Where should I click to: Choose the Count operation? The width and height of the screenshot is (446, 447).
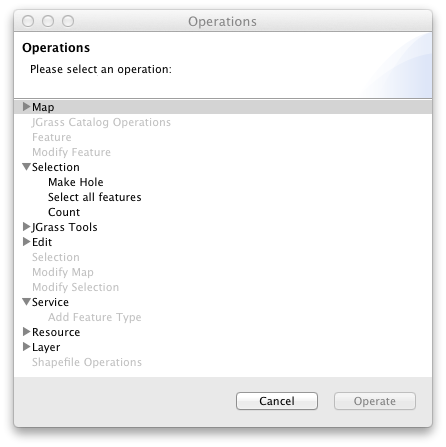(x=64, y=212)
